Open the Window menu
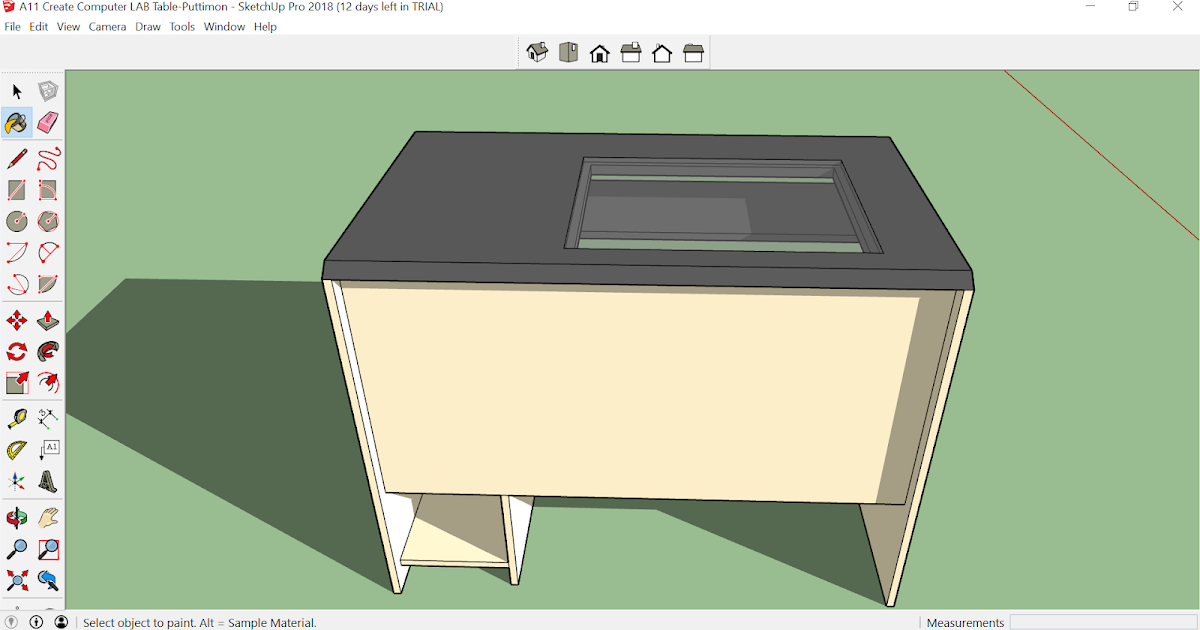 [224, 26]
